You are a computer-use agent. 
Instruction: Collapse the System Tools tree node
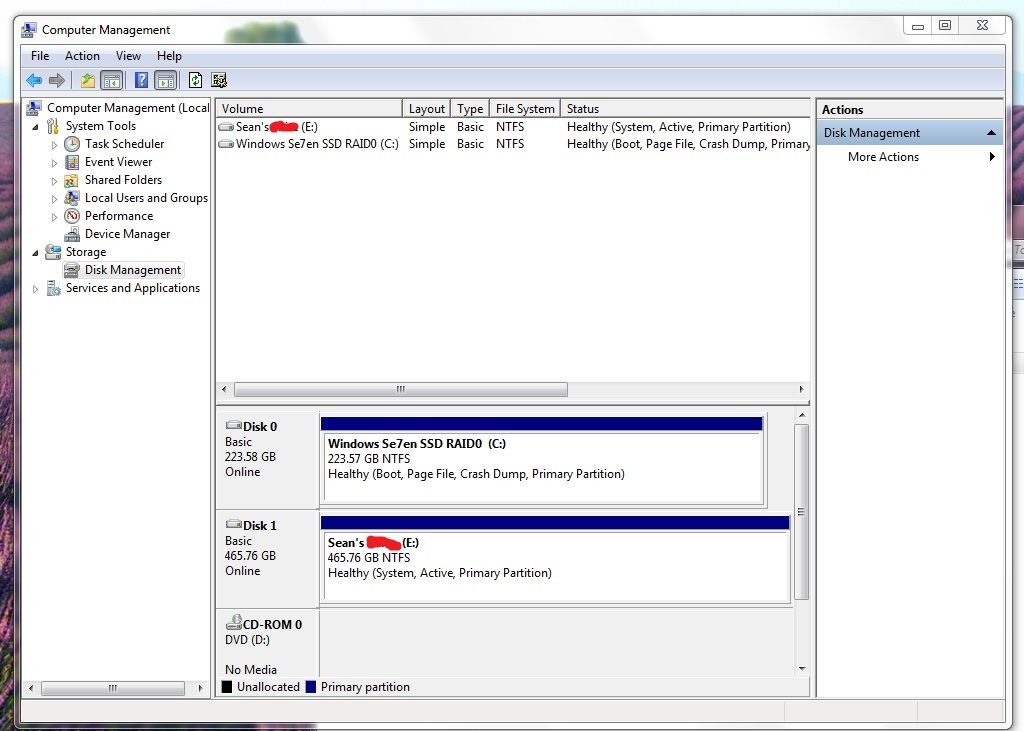pyautogui.click(x=36, y=127)
